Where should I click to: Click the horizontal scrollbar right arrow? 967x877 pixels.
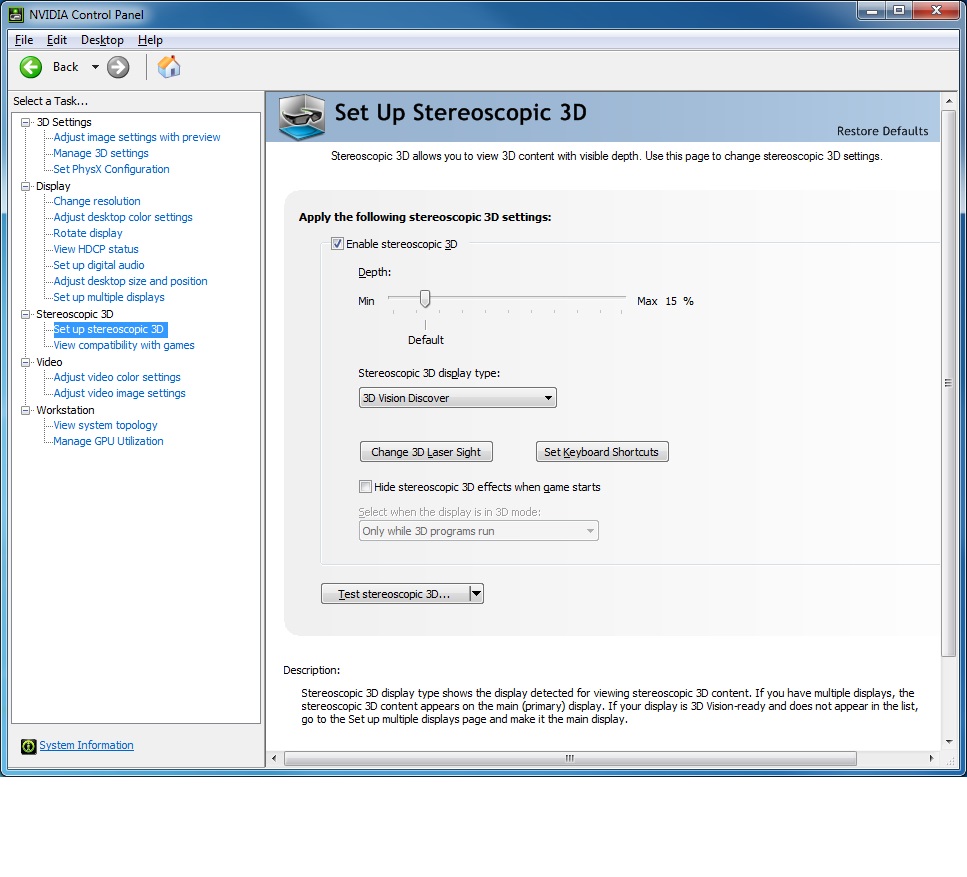931,758
